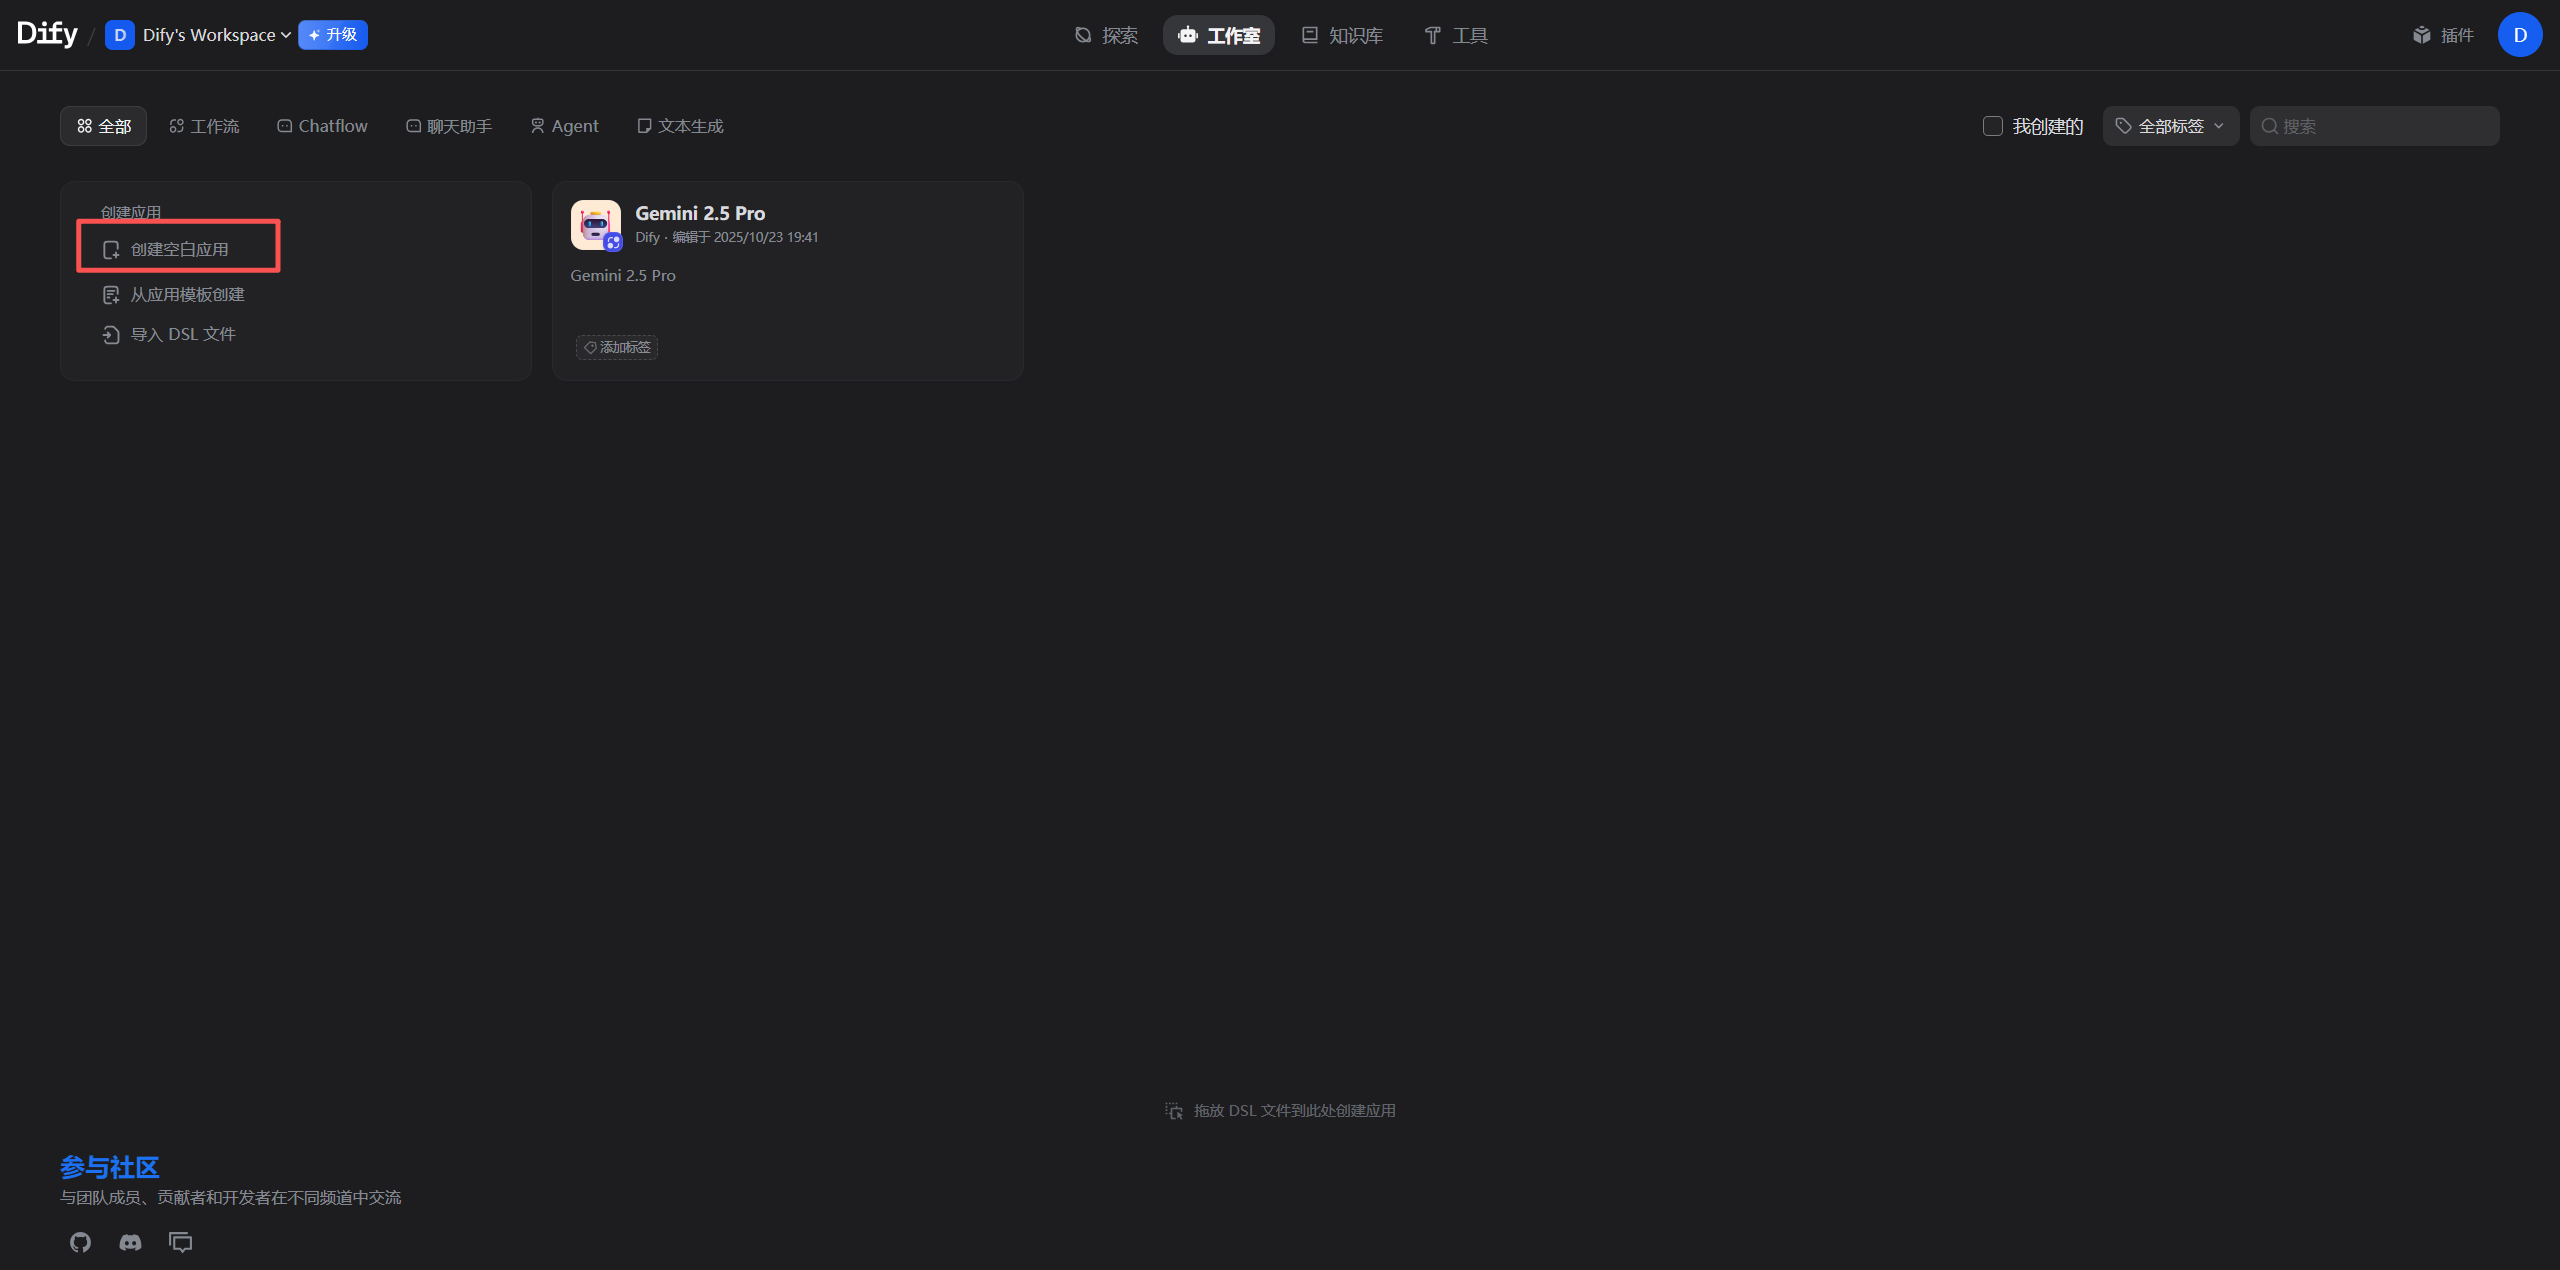The height and width of the screenshot is (1270, 2560).
Task: Click the D user avatar
Action: coord(2519,36)
